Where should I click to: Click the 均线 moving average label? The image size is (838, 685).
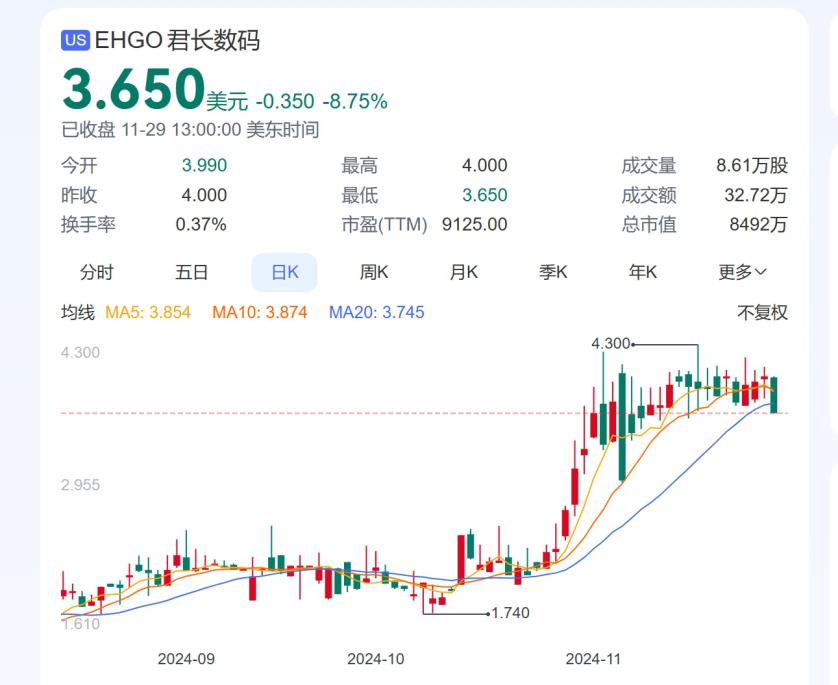click(77, 312)
